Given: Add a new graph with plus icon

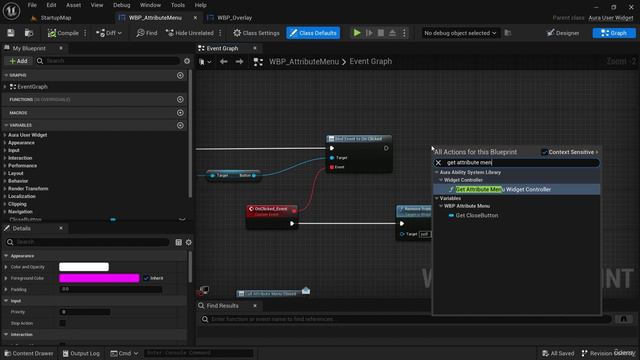Looking at the screenshot, I should [180, 76].
